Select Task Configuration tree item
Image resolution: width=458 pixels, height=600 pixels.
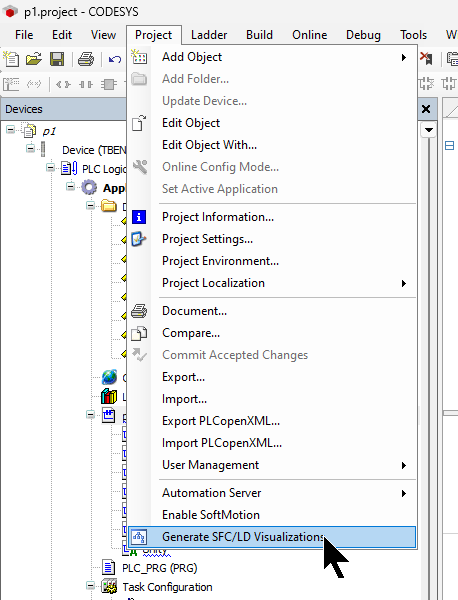point(167,587)
